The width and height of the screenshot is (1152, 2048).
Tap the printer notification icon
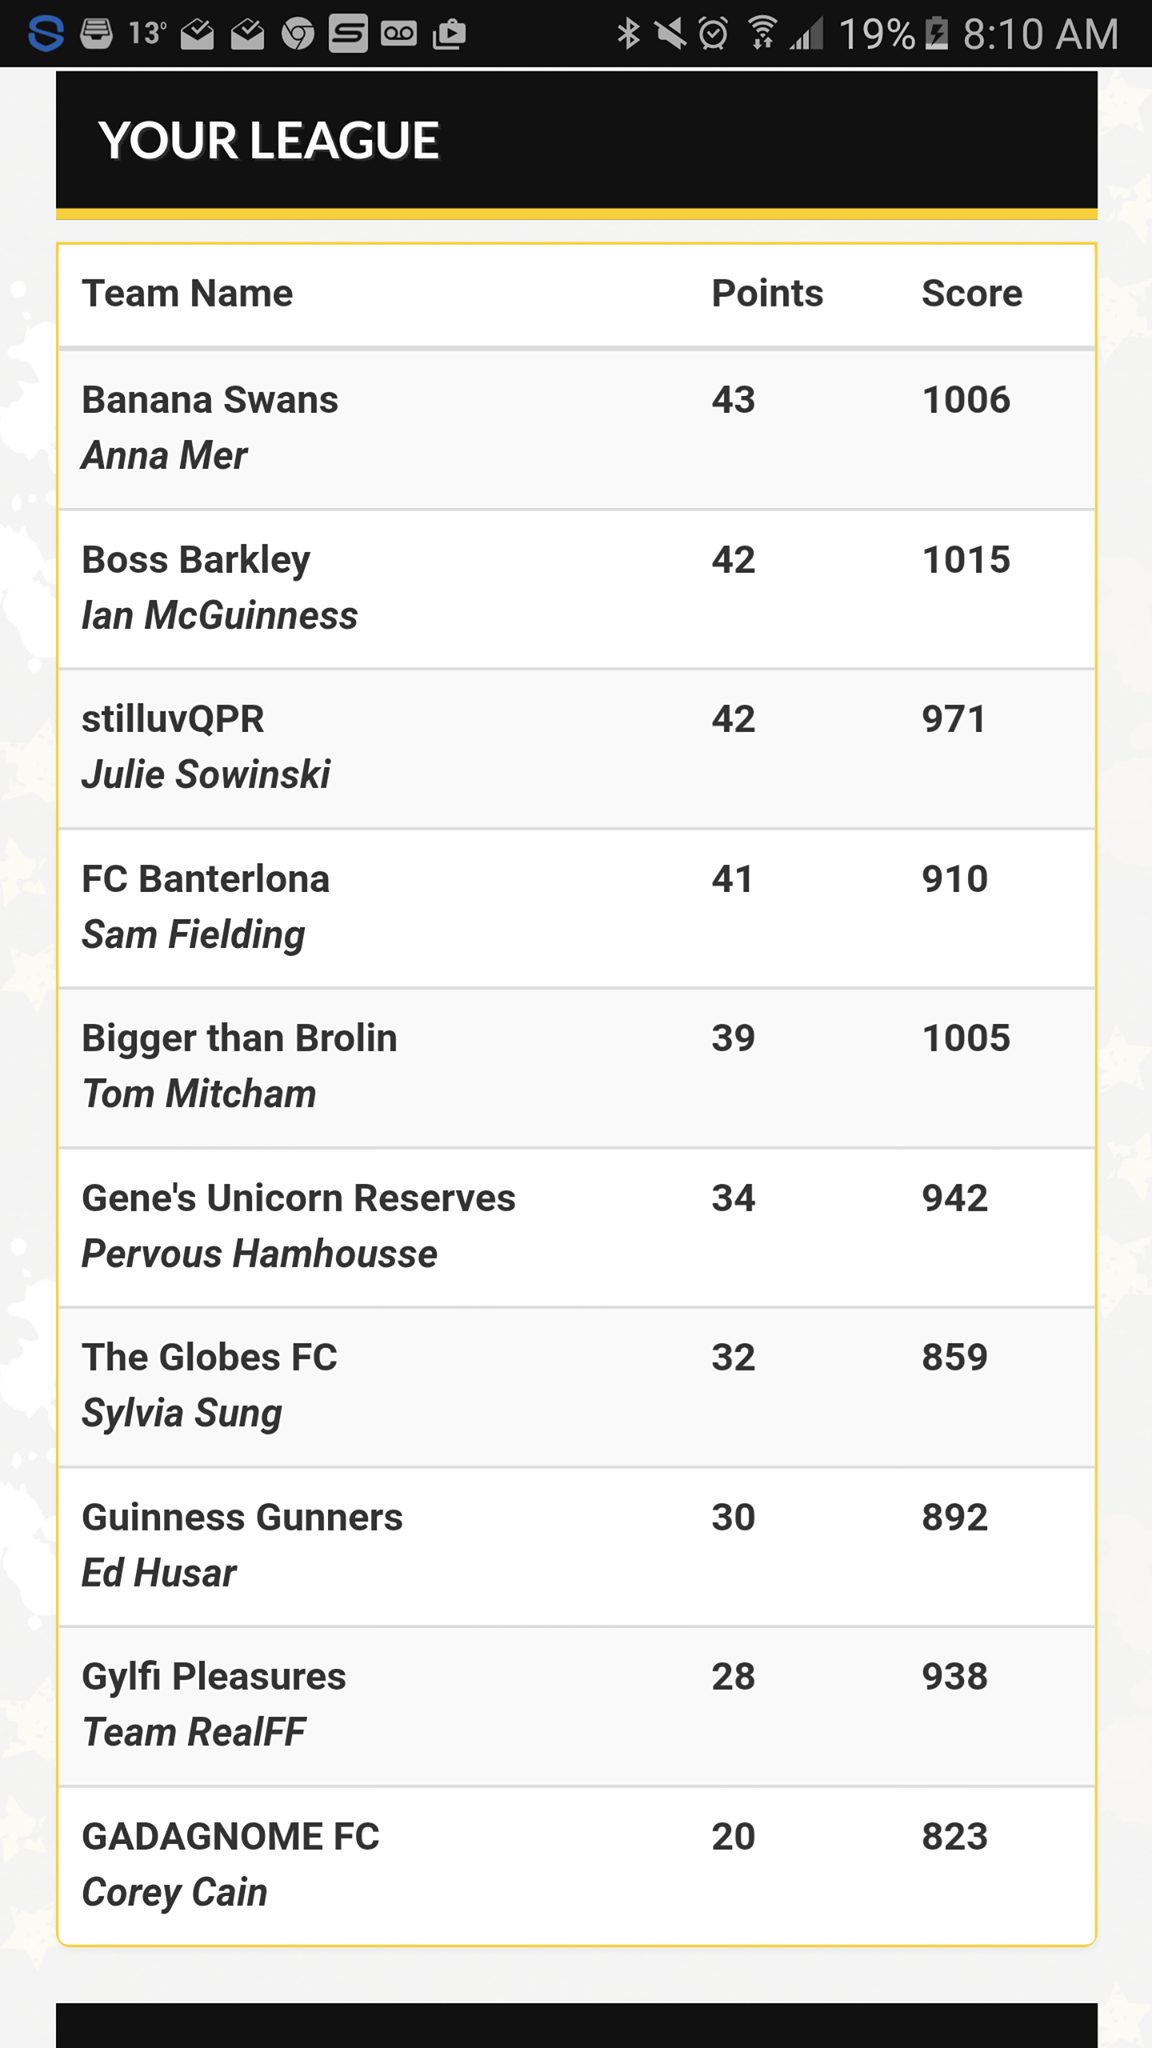point(97,34)
